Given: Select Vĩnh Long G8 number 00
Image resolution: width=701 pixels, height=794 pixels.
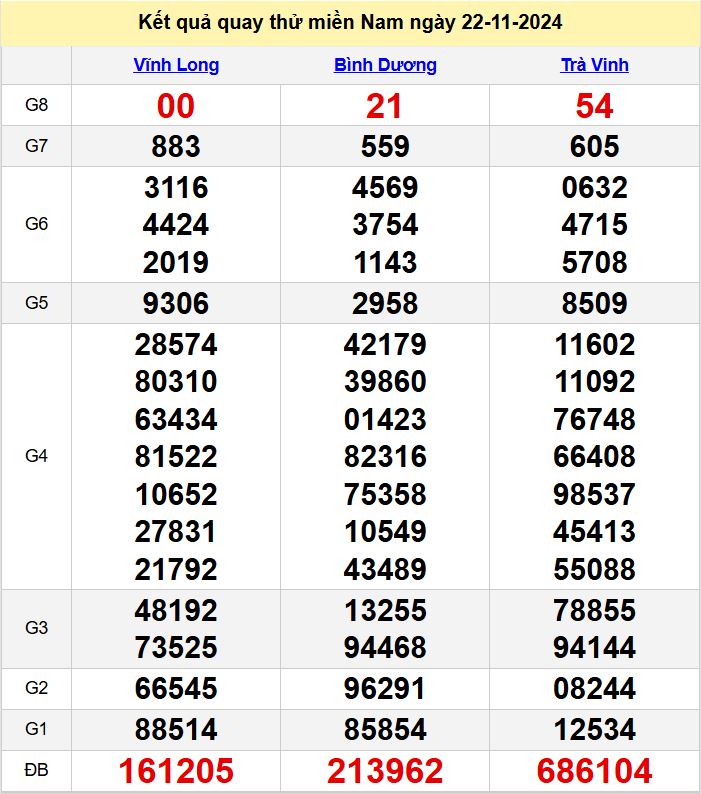Looking at the screenshot, I should coord(176,106).
